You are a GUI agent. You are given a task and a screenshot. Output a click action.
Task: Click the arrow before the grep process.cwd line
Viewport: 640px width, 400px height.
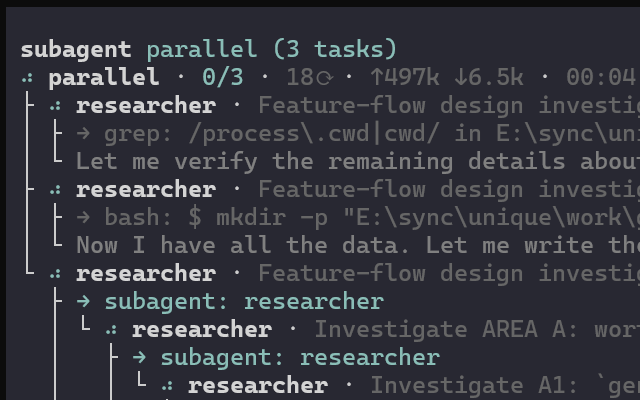[83, 134]
